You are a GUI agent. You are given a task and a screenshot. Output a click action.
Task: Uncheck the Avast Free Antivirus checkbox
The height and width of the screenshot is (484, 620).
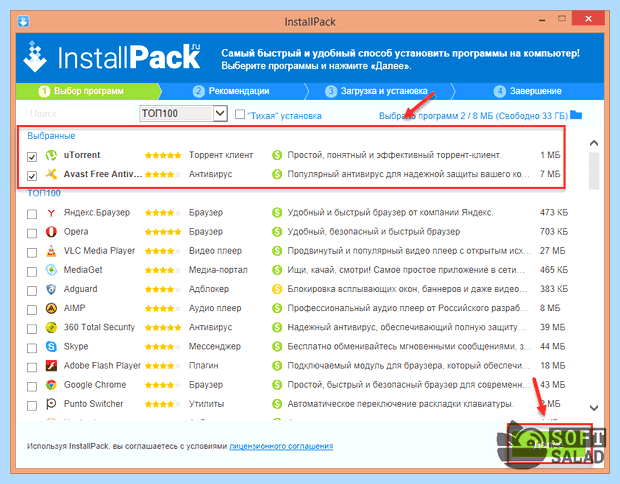pyautogui.click(x=32, y=176)
